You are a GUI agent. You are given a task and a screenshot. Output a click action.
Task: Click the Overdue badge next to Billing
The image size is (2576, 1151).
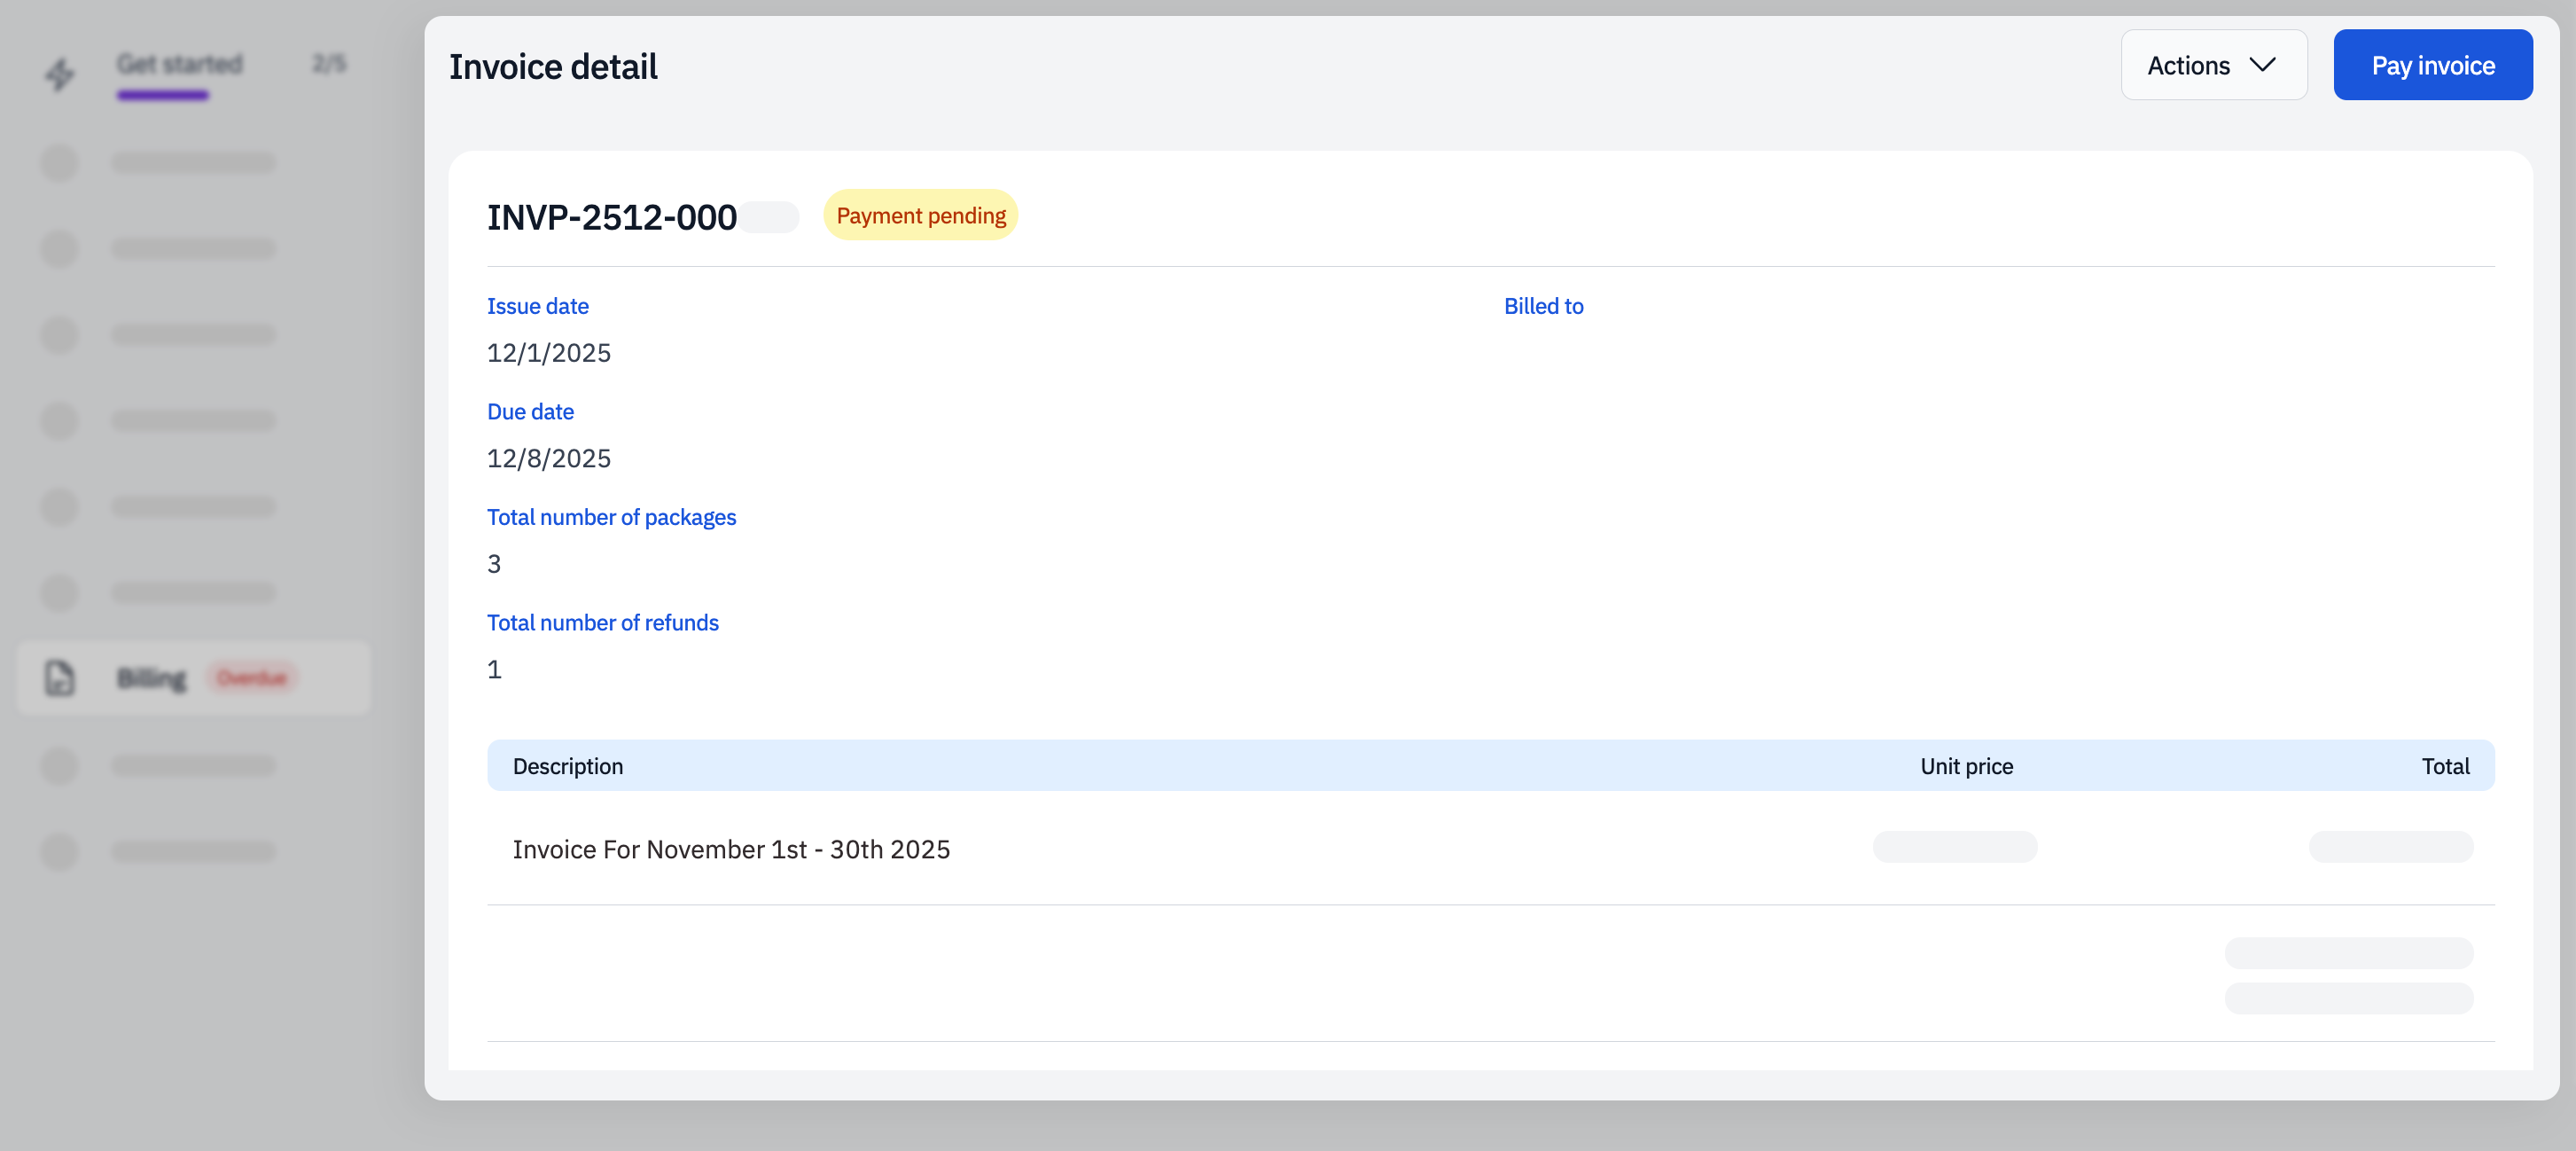[252, 677]
